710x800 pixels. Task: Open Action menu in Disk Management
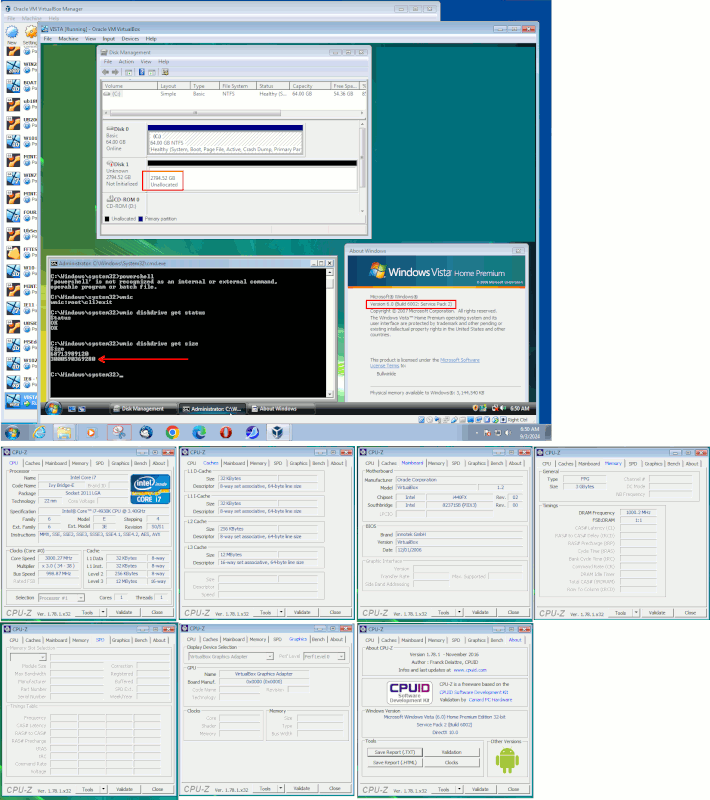click(126, 62)
